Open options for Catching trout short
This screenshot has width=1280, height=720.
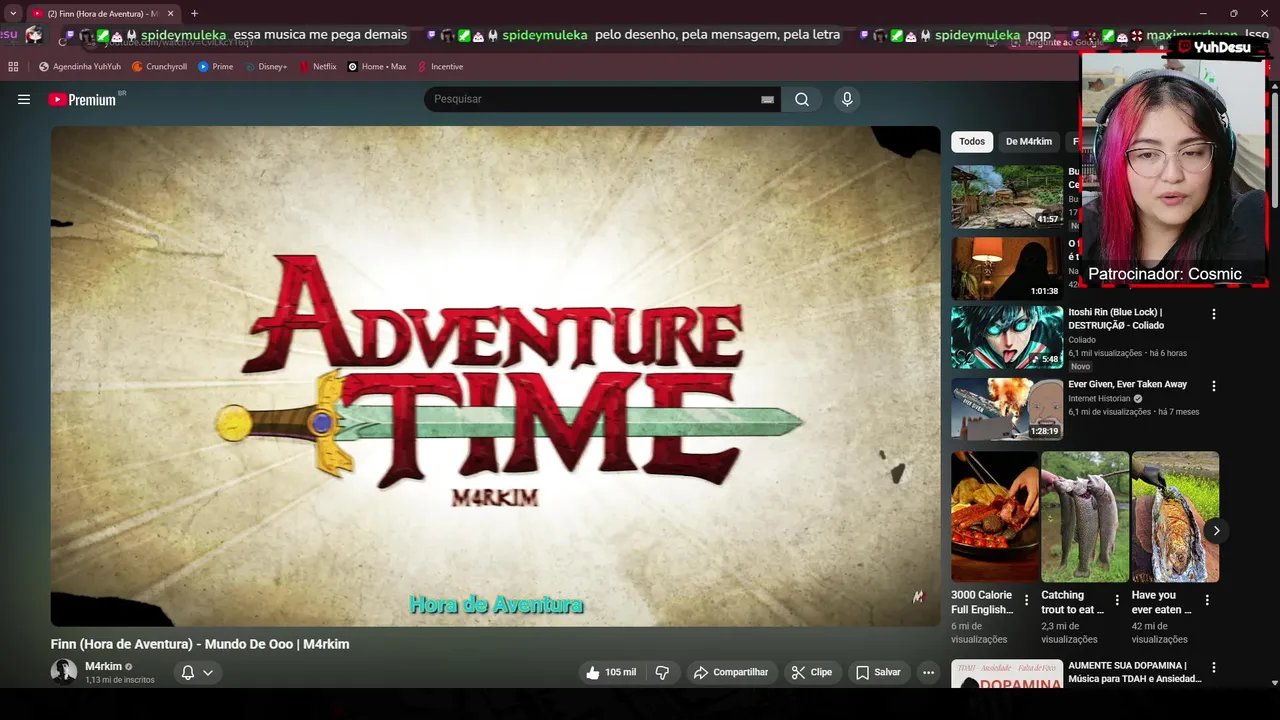tap(1117, 600)
